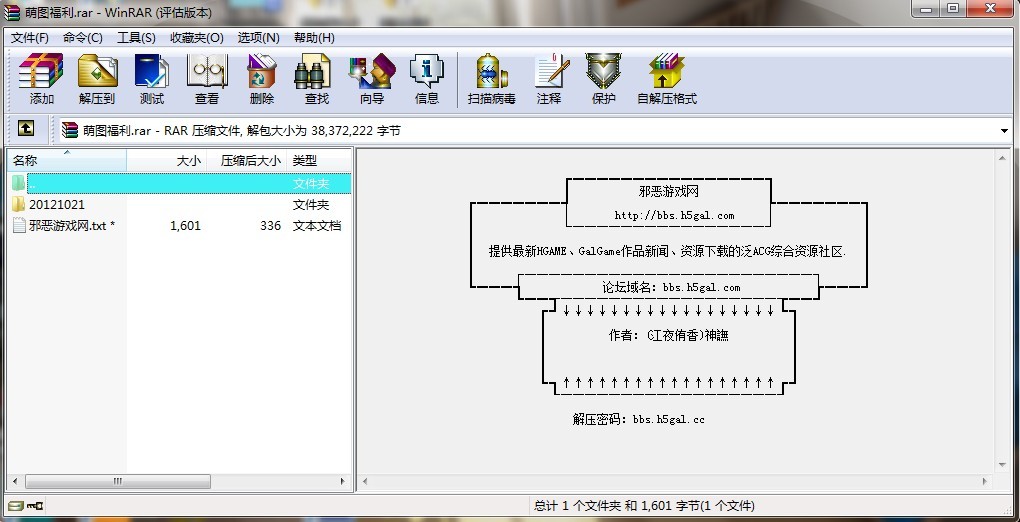Viewport: 1020px width, 522px height.
Task: Open the 查找 (Find) binoculars tool
Action: click(316, 79)
